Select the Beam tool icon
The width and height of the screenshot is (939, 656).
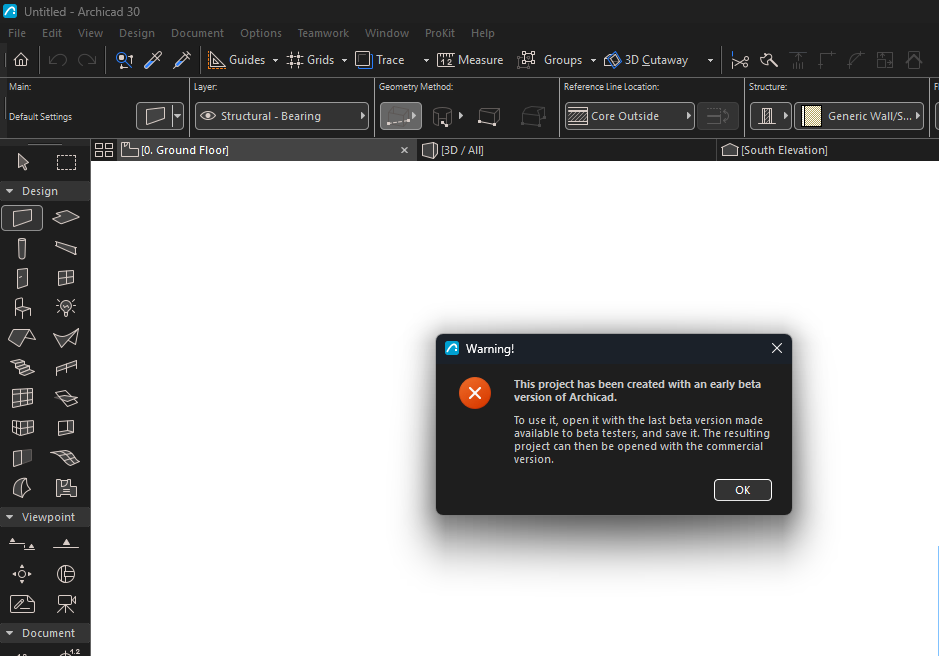(66, 247)
